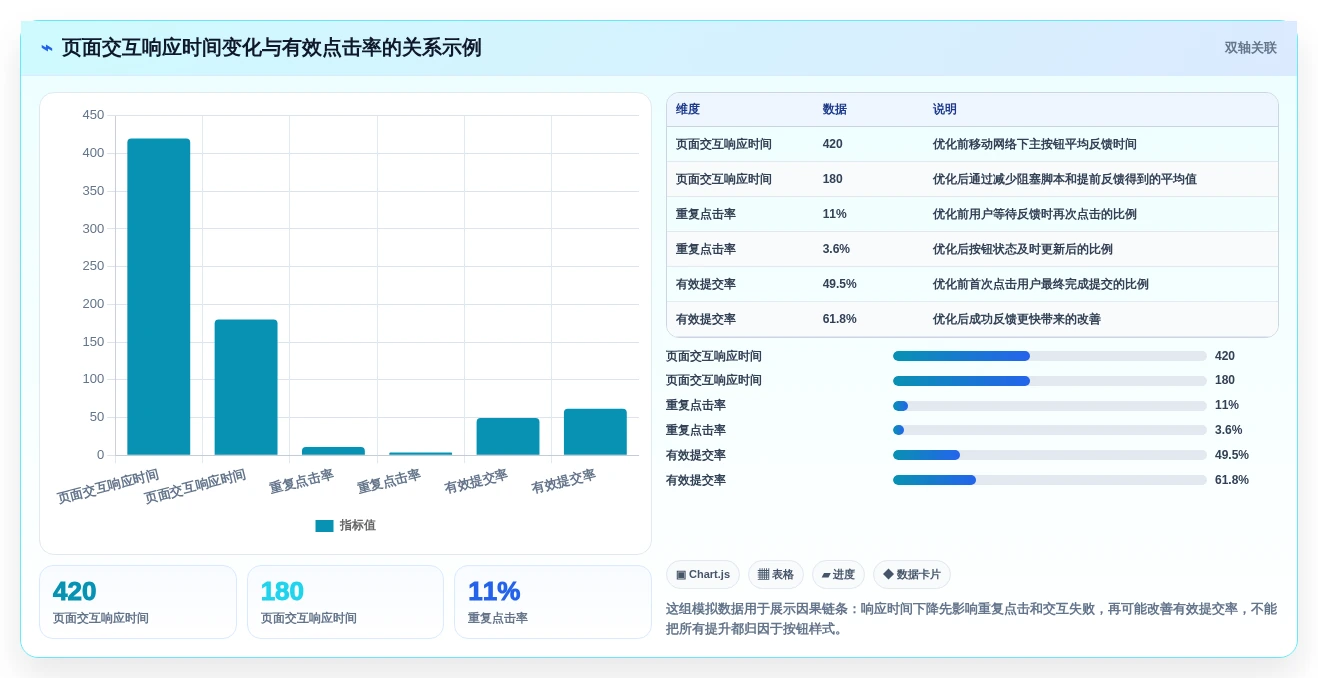Click the bar icon on the 进度 chip

click(826, 574)
